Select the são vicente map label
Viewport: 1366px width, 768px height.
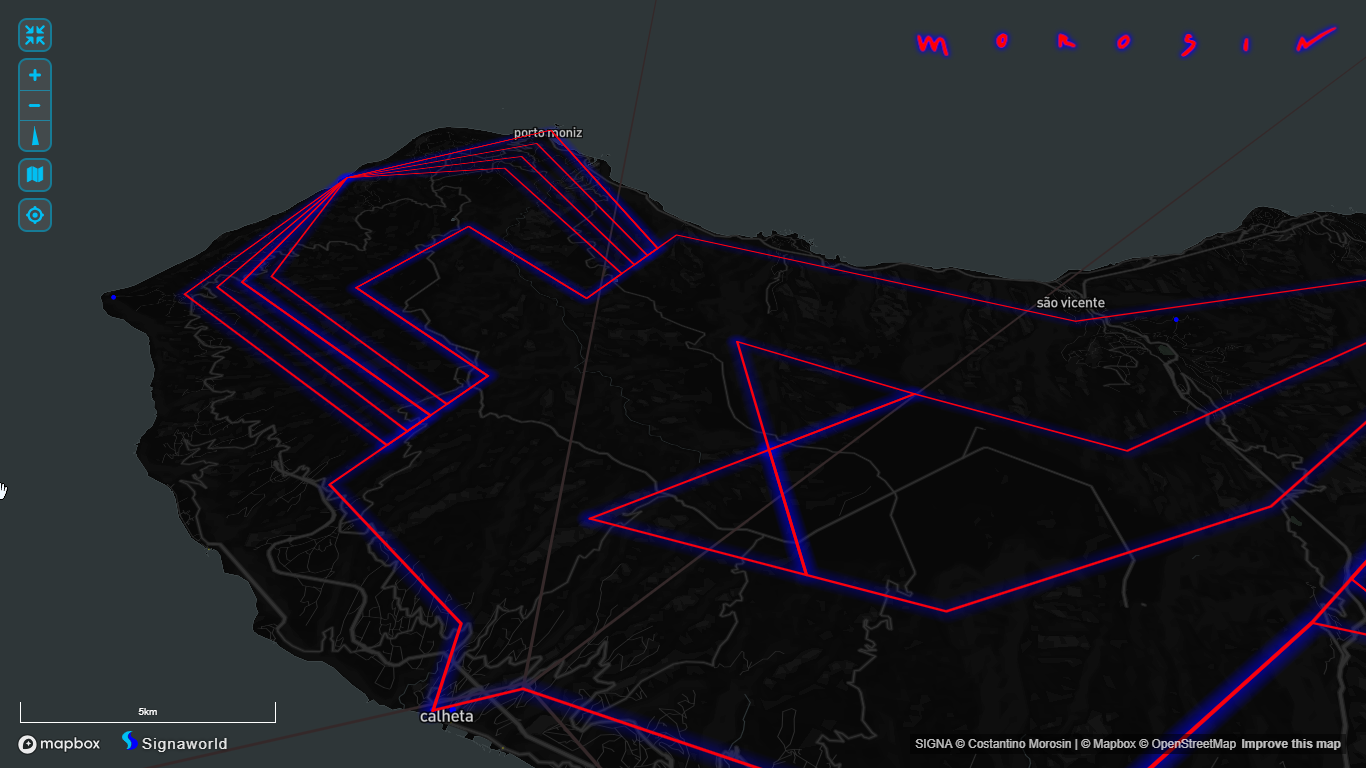click(1071, 302)
